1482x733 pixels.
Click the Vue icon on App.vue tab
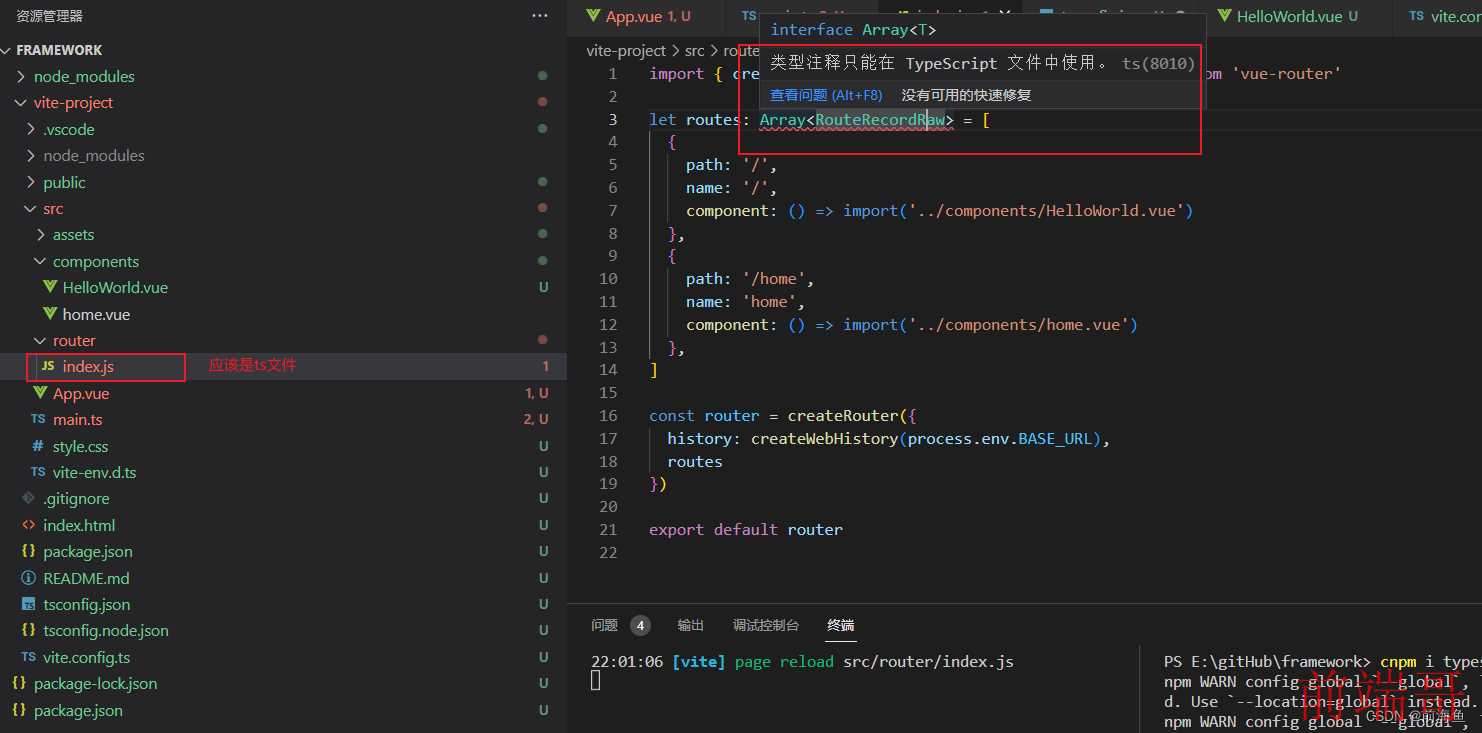point(594,16)
